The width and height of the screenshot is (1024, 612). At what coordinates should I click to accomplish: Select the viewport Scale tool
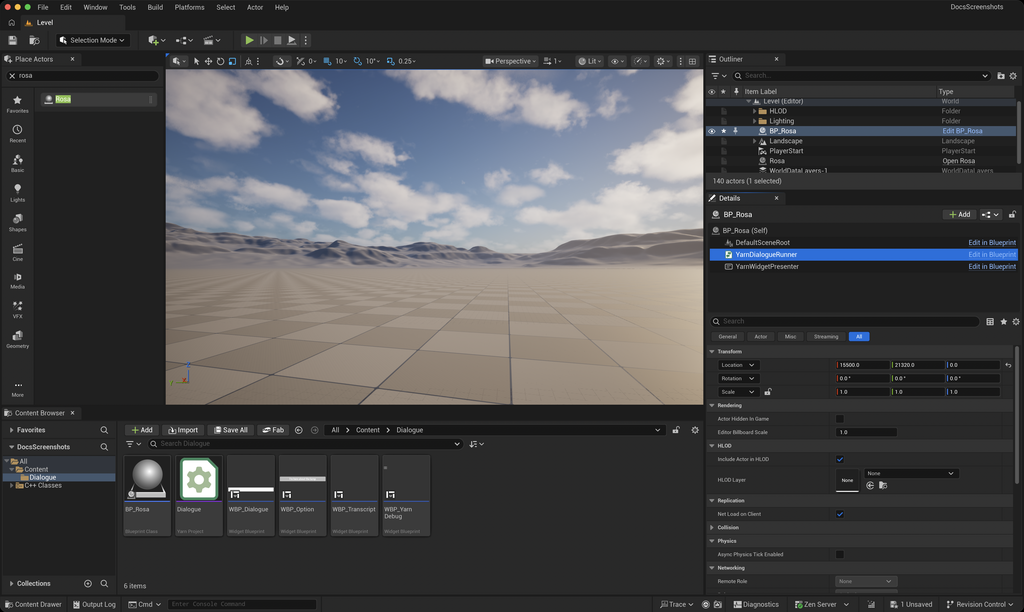(232, 61)
